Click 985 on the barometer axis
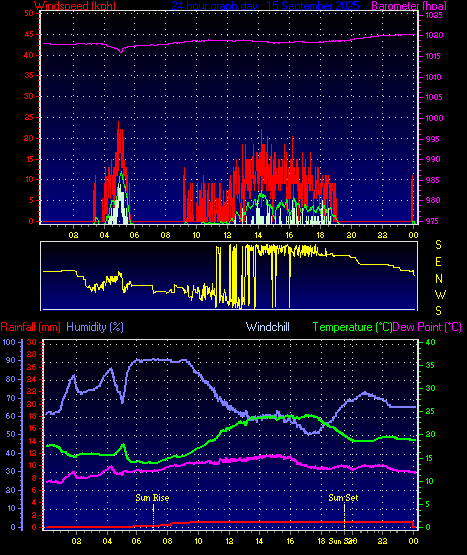This screenshot has height=555, width=467. 432,180
